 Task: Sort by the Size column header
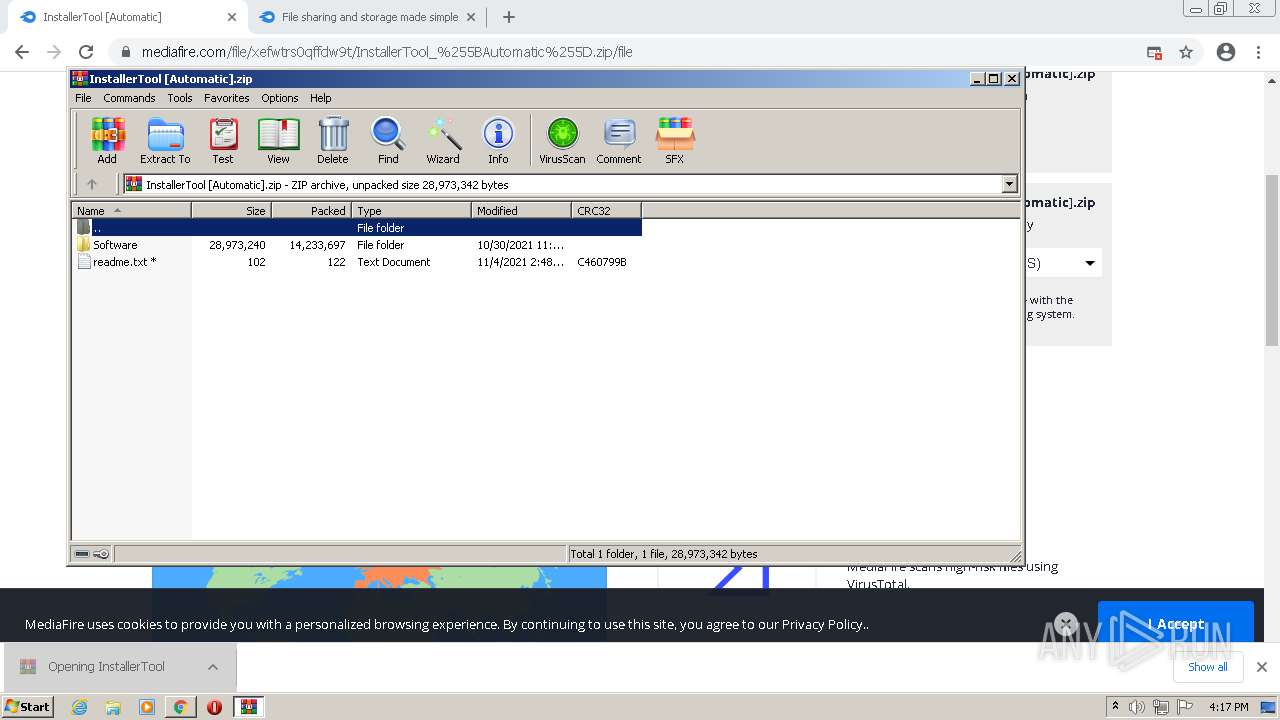coord(231,210)
